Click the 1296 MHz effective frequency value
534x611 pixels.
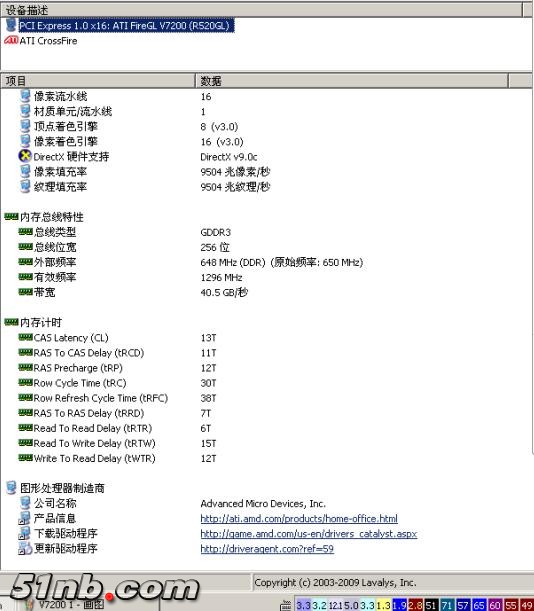coord(221,277)
